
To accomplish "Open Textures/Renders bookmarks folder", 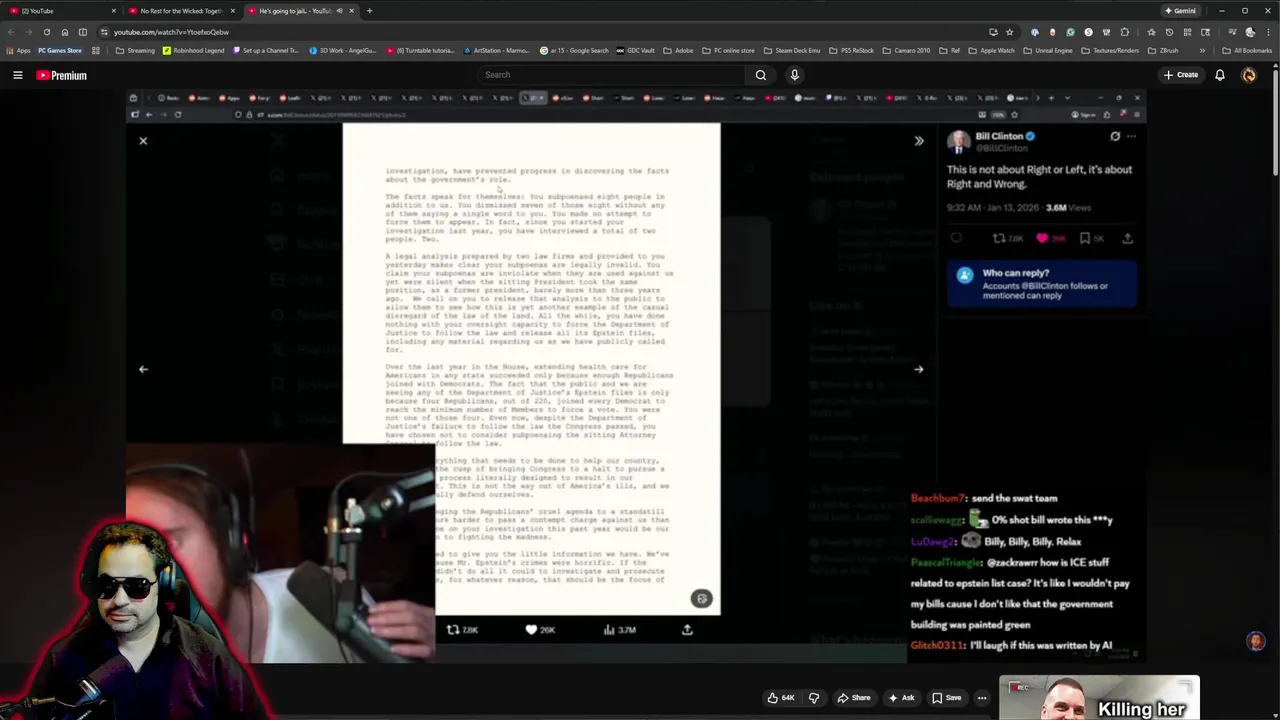I will (x=1110, y=50).
